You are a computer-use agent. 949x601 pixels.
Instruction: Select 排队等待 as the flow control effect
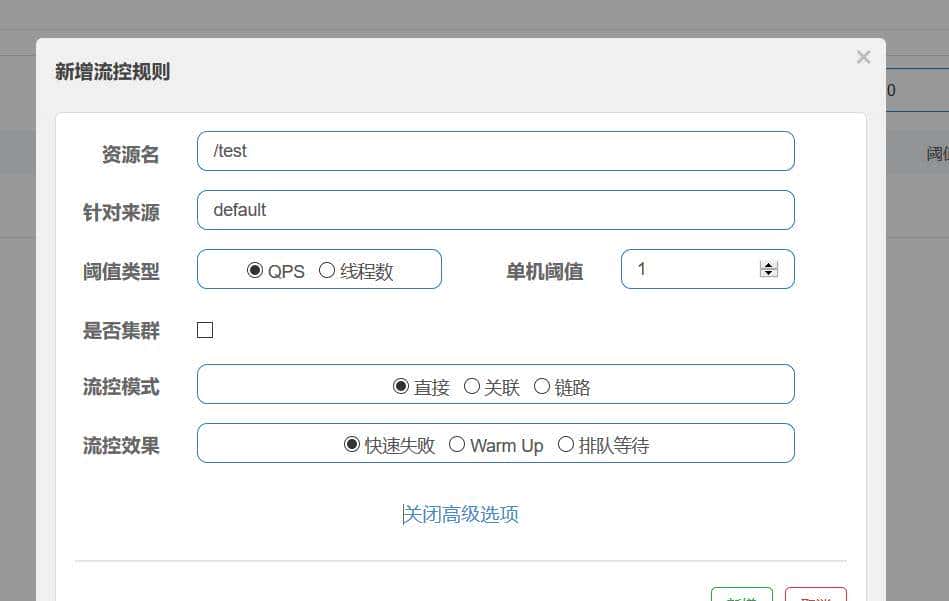(x=565, y=445)
